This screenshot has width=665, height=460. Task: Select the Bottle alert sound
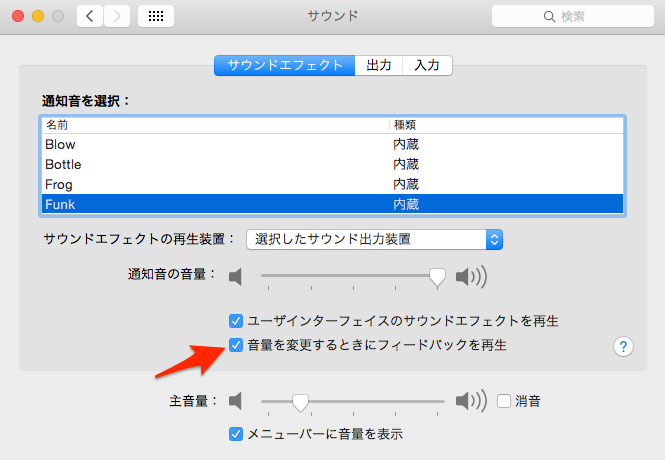332,164
